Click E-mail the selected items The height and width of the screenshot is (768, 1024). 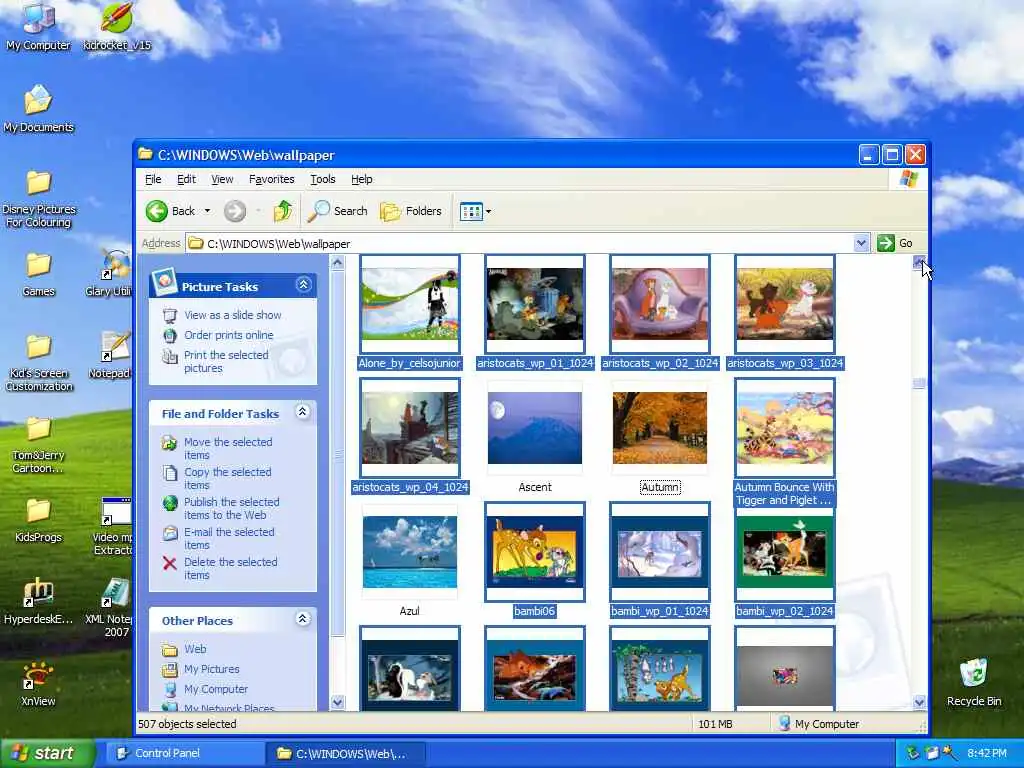[x=229, y=538]
